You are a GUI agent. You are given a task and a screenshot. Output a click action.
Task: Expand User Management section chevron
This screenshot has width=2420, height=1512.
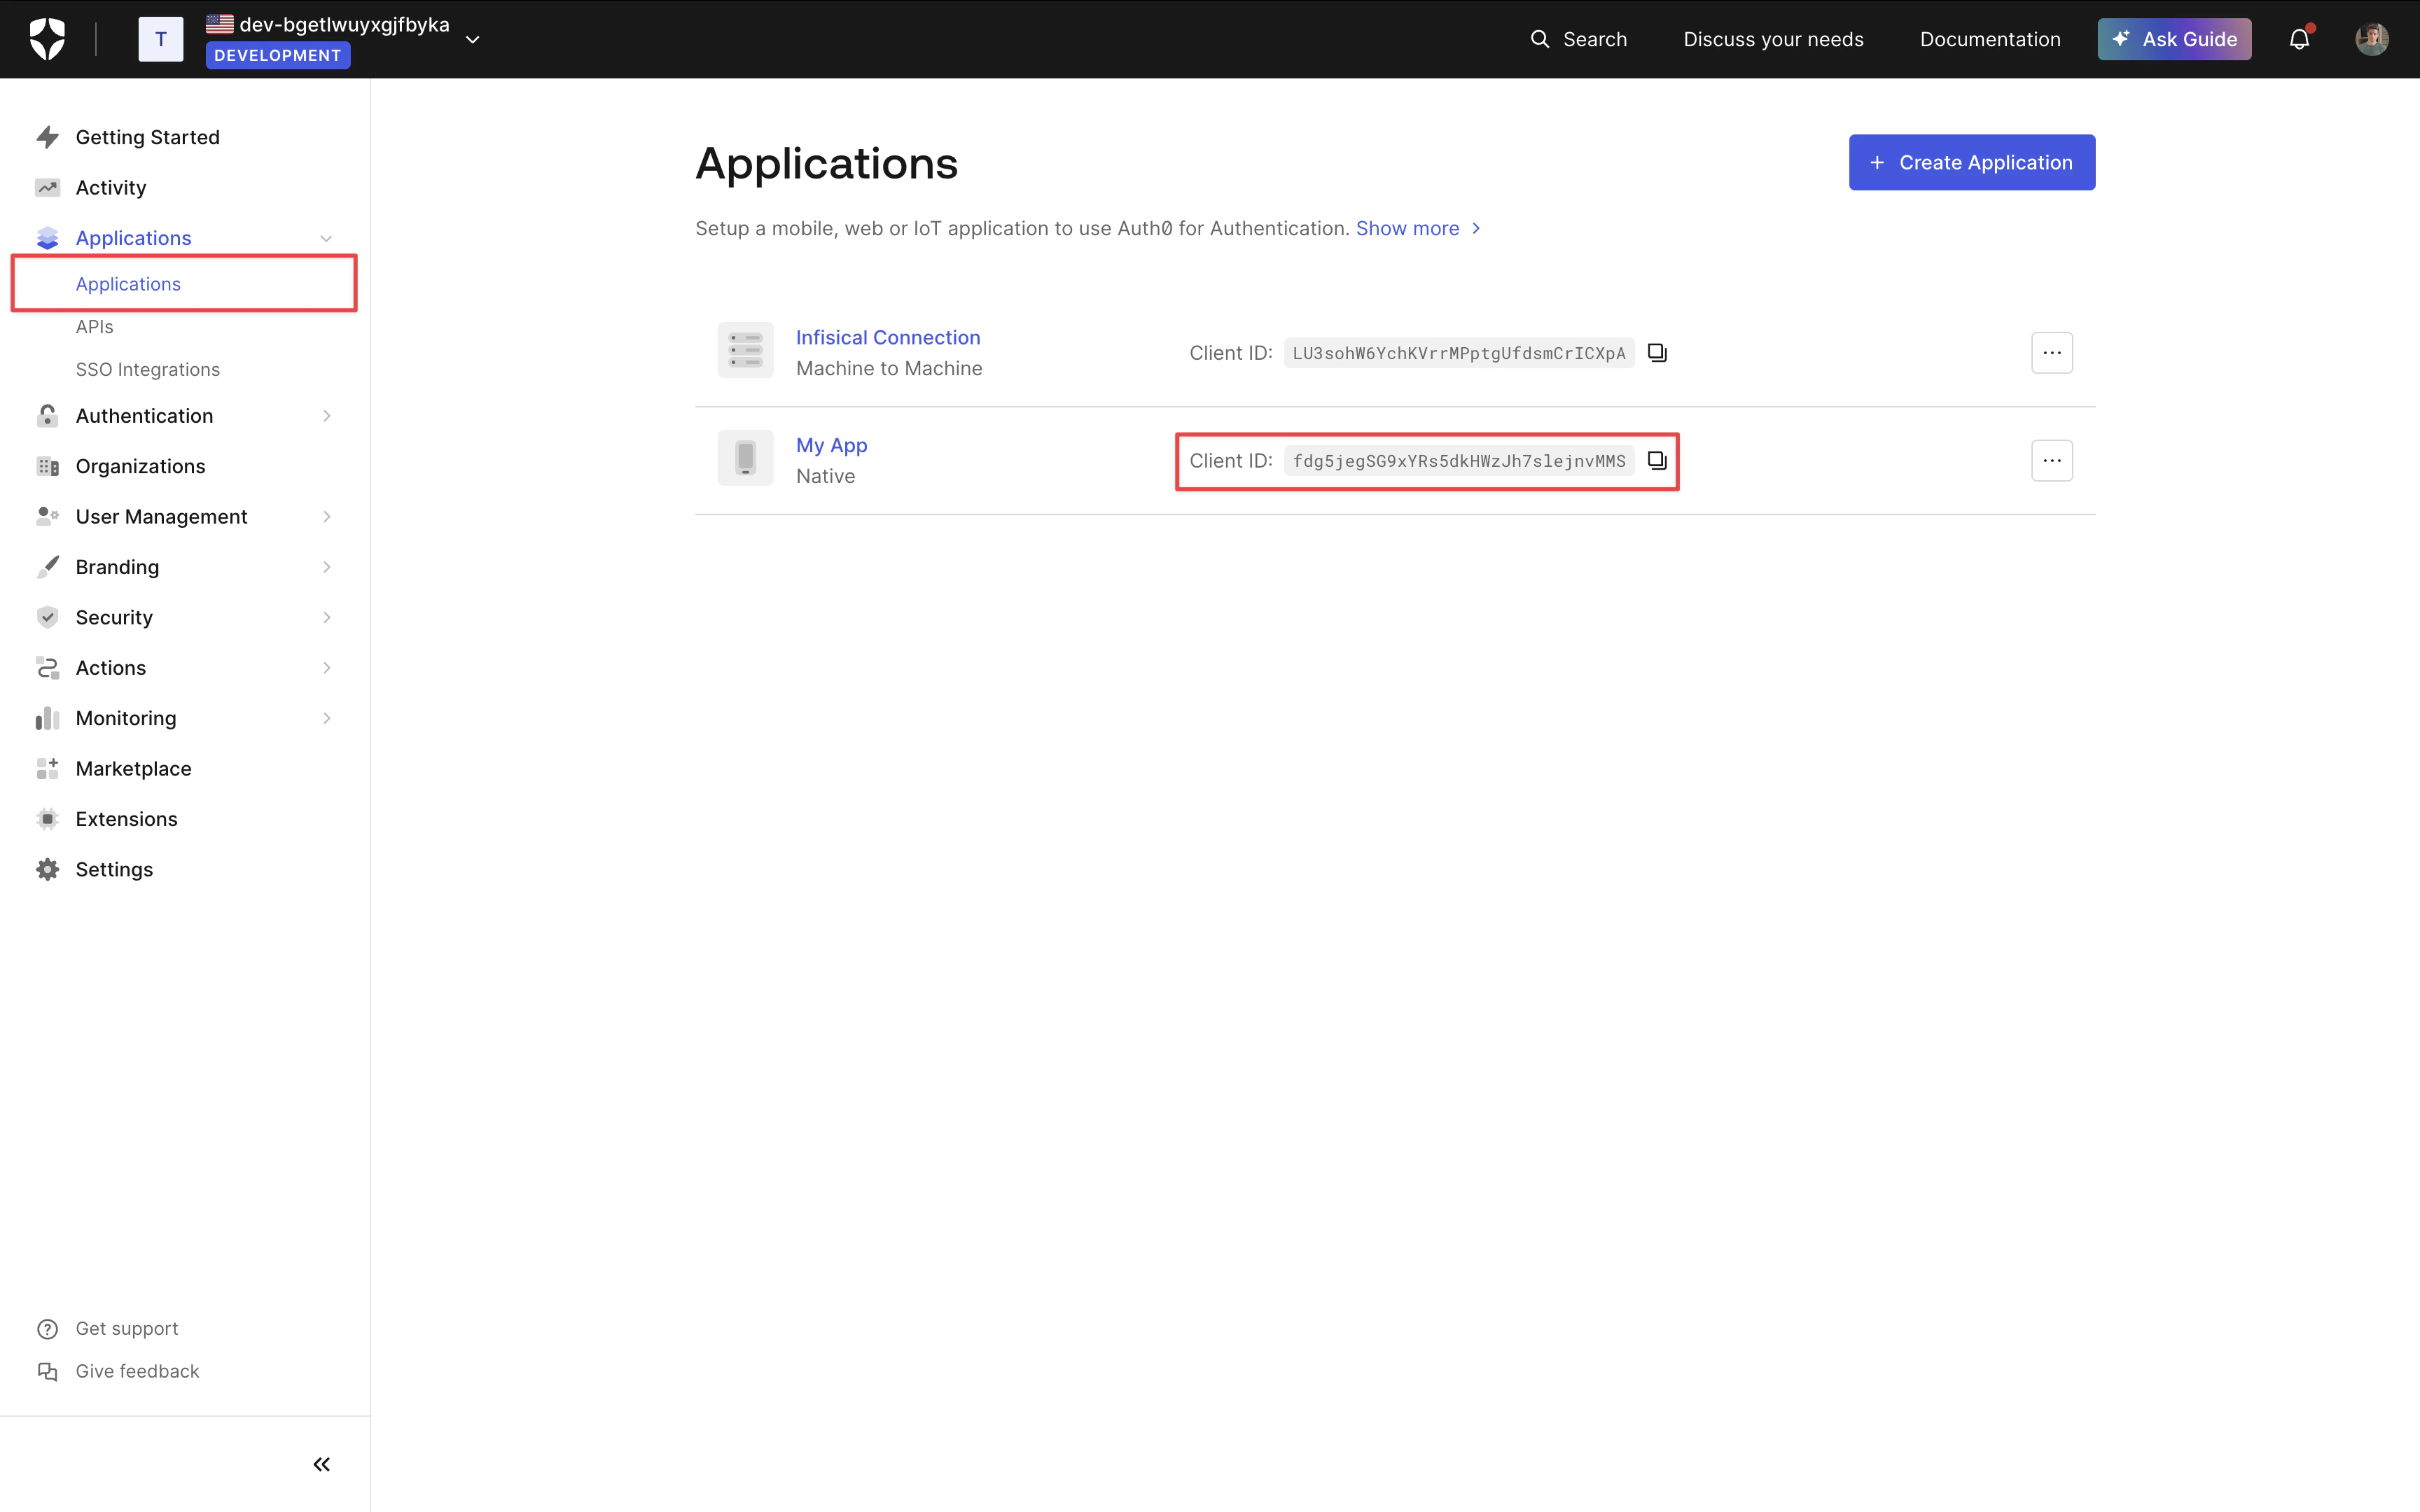pos(326,516)
